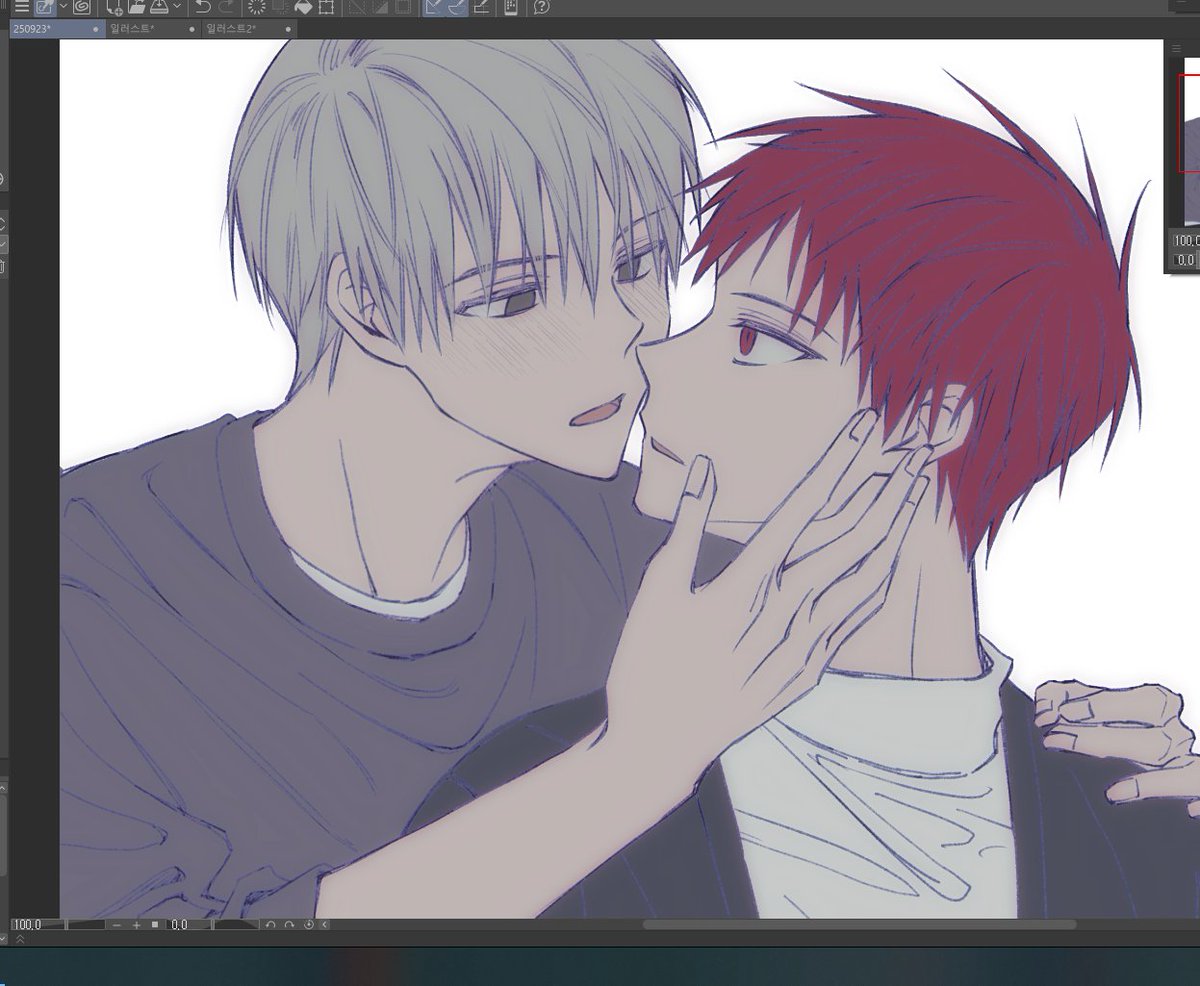The width and height of the screenshot is (1200, 986).
Task: Reset canvas rotation in bottom bar
Action: coord(309,925)
